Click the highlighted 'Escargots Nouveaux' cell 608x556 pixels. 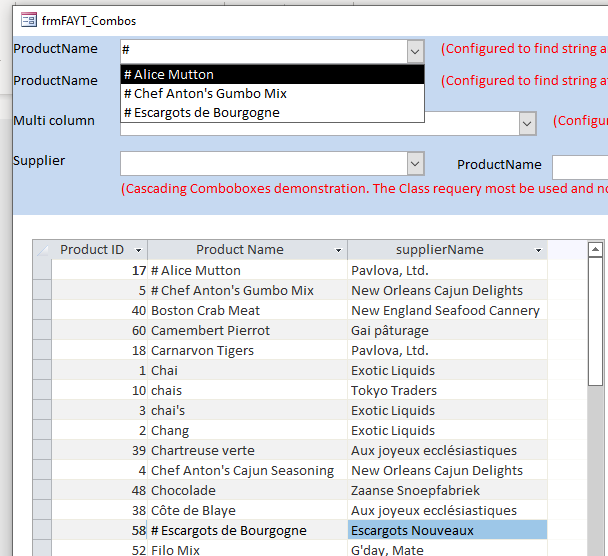click(447, 530)
